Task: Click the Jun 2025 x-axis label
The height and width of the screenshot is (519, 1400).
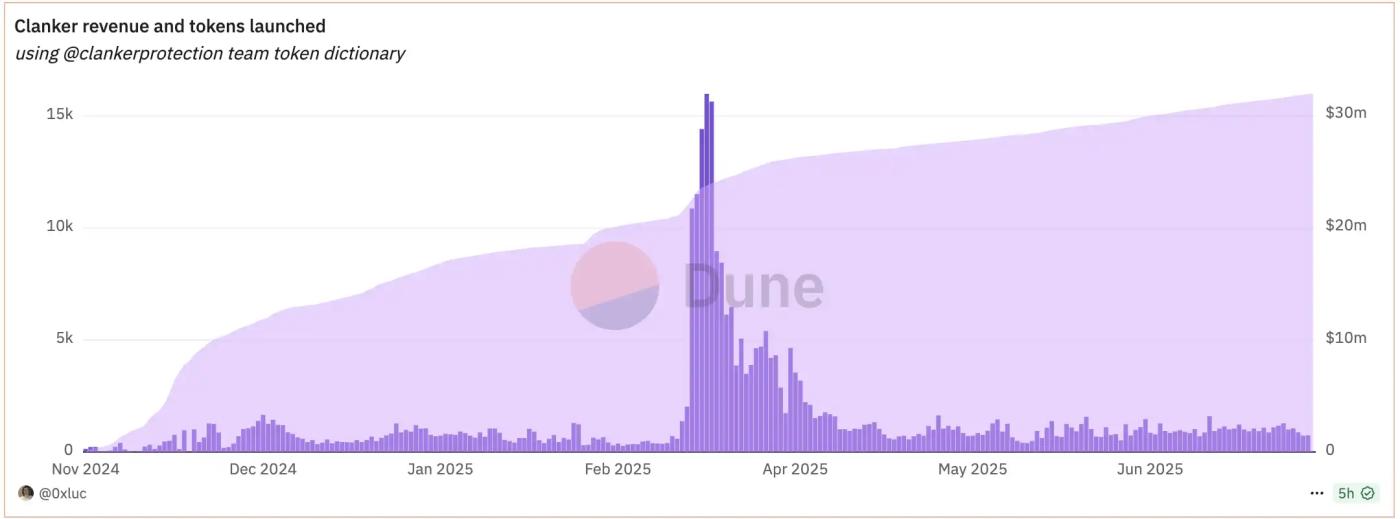Action: click(1150, 468)
